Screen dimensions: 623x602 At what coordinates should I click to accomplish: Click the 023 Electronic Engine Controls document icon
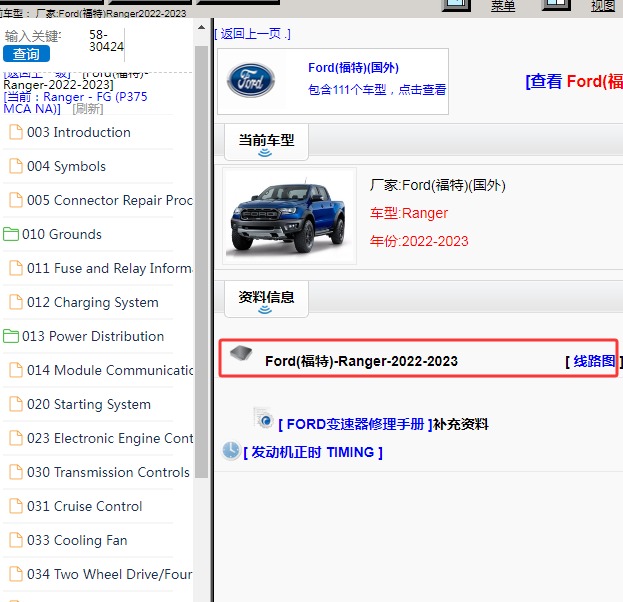click(16, 438)
